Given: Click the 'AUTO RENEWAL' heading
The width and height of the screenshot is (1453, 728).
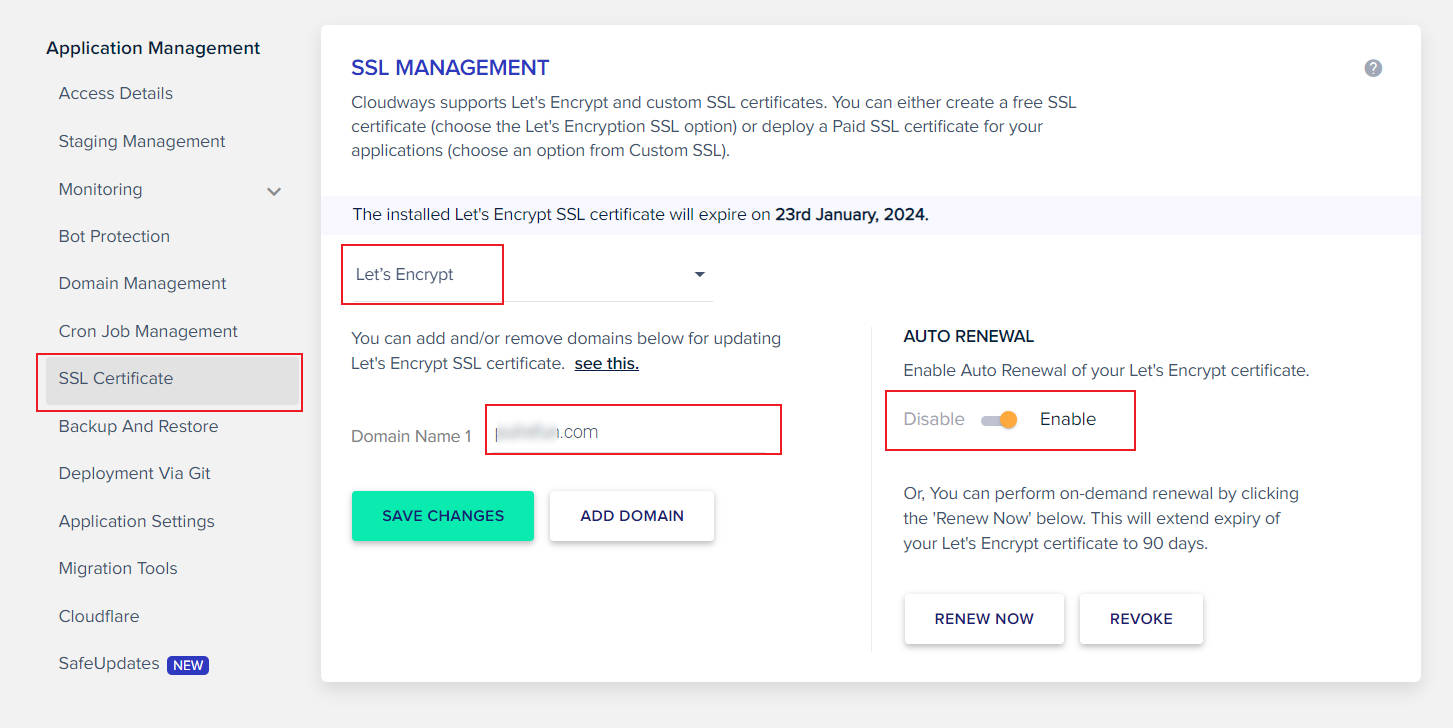Looking at the screenshot, I should [x=969, y=336].
